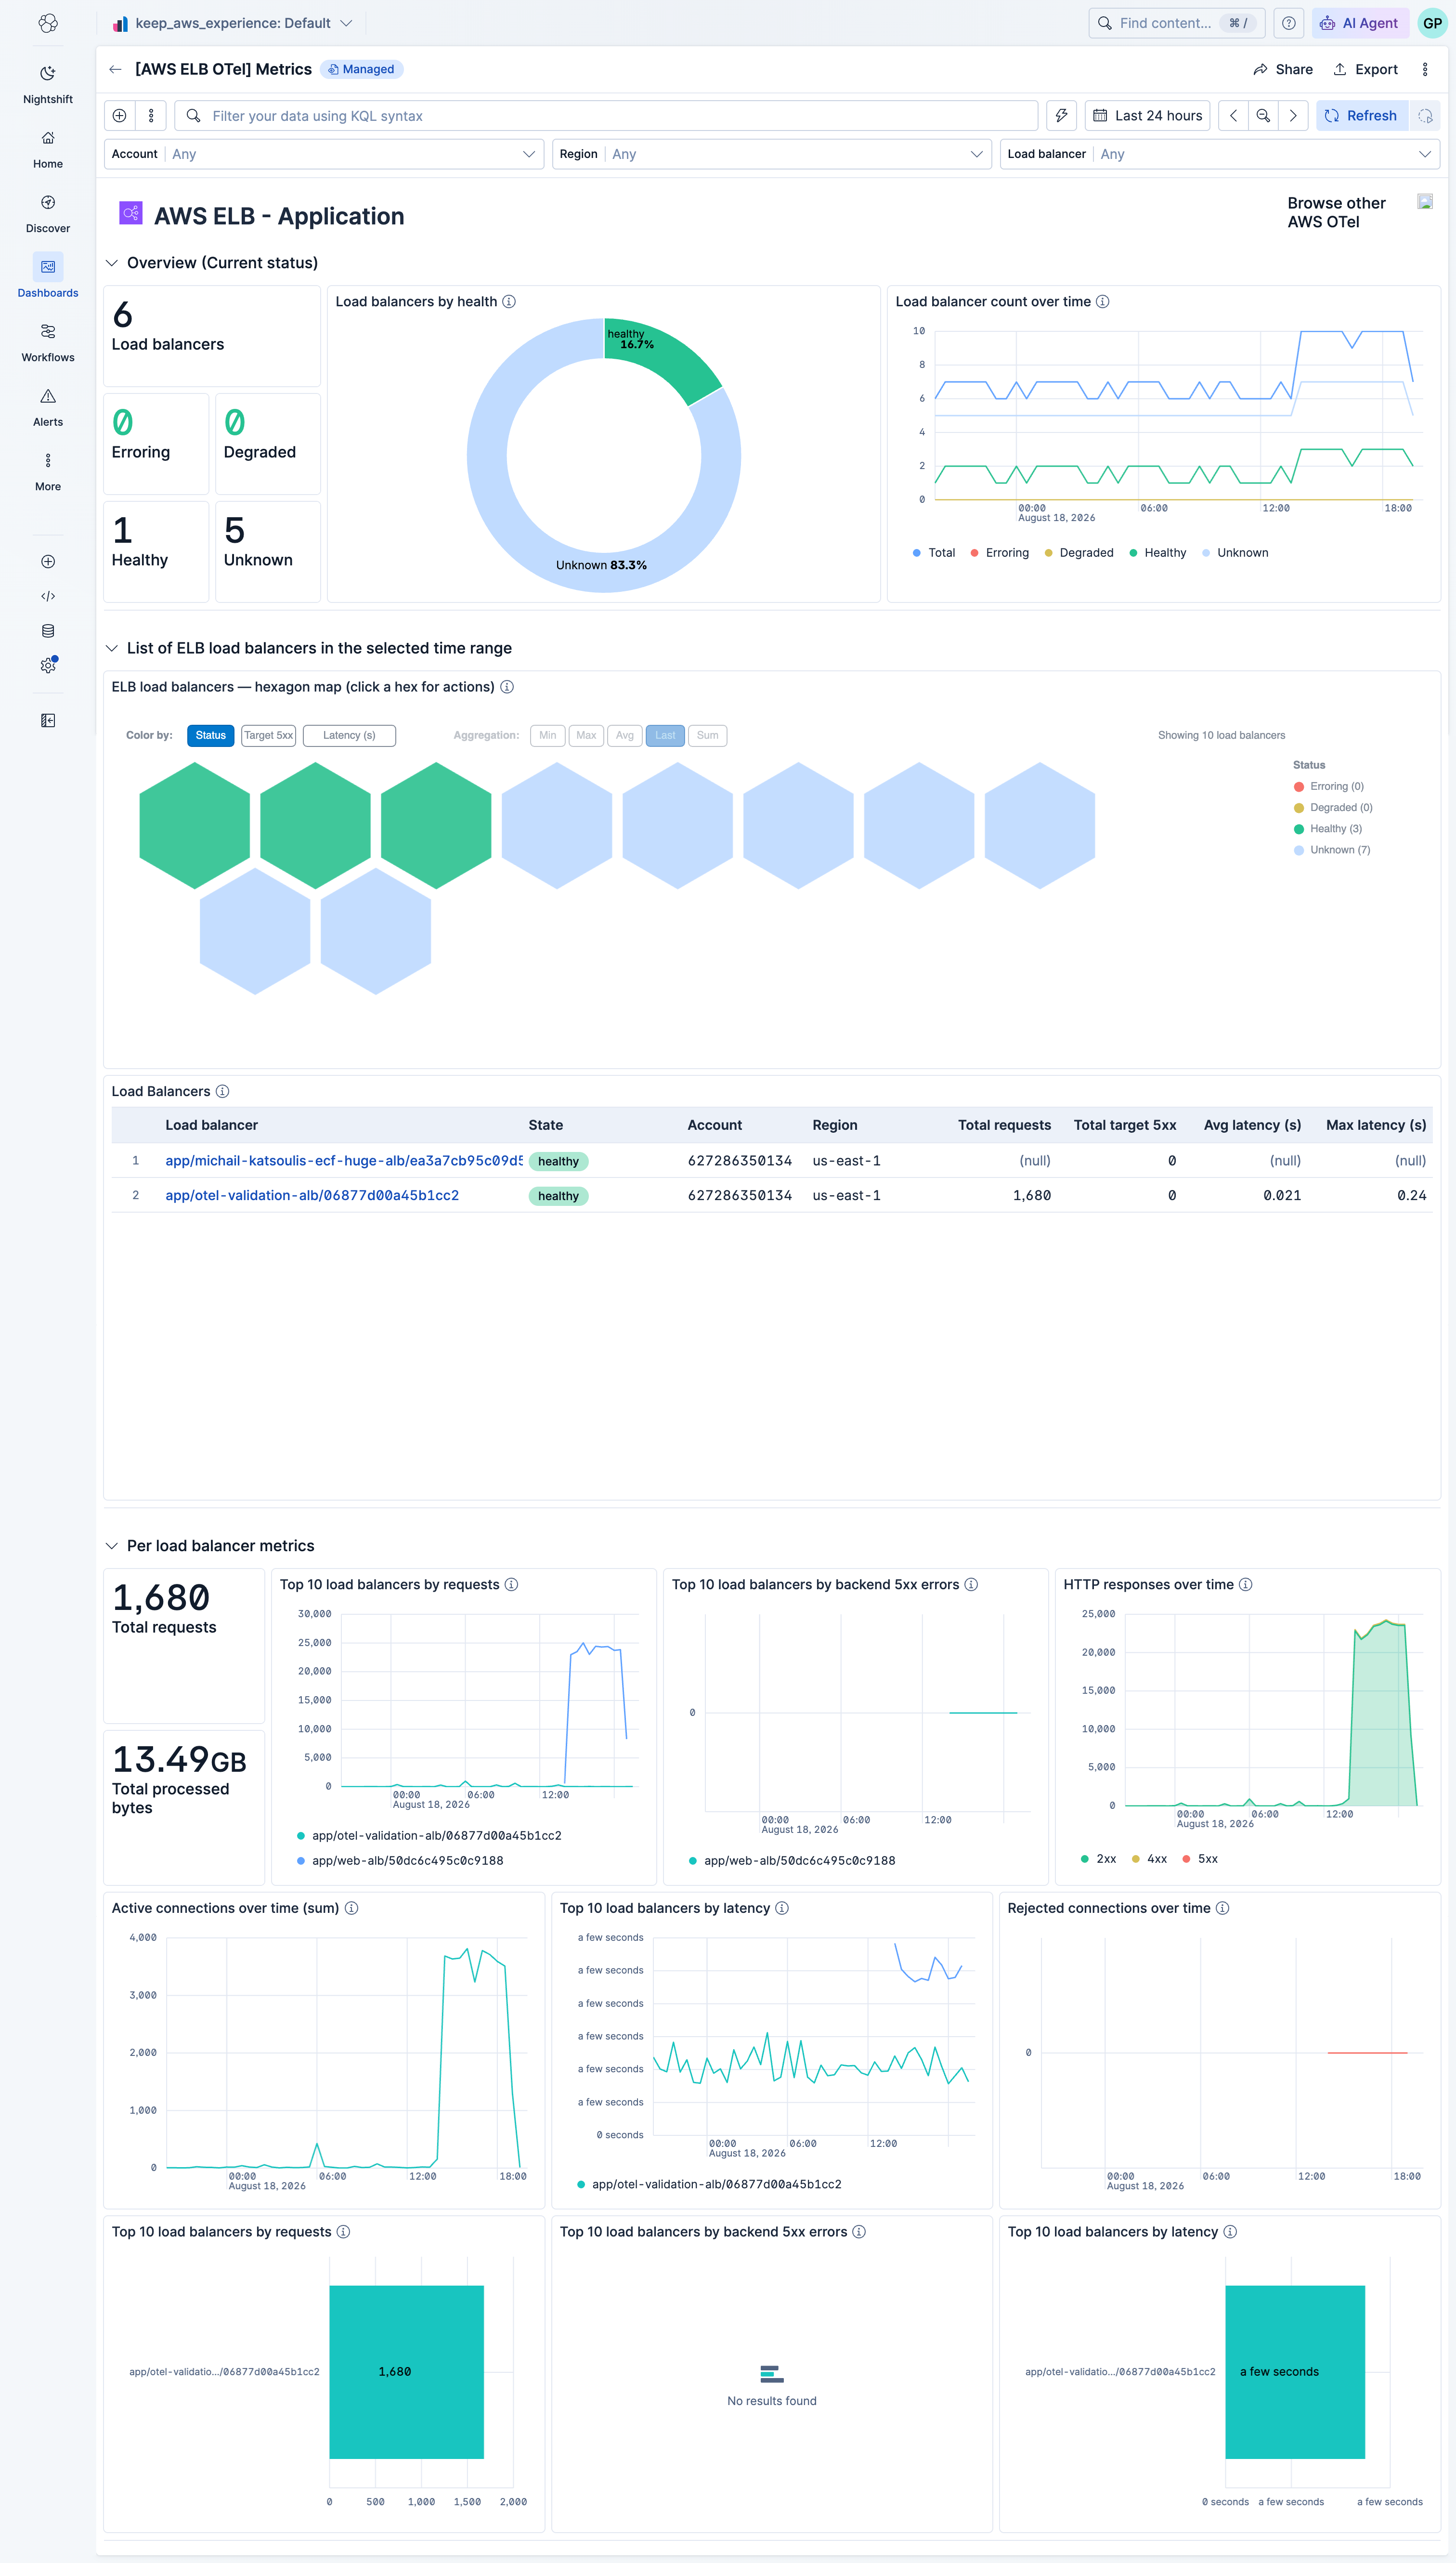Viewport: 1456px width, 2563px height.
Task: Click the collapse side navigation icon
Action: (47, 721)
